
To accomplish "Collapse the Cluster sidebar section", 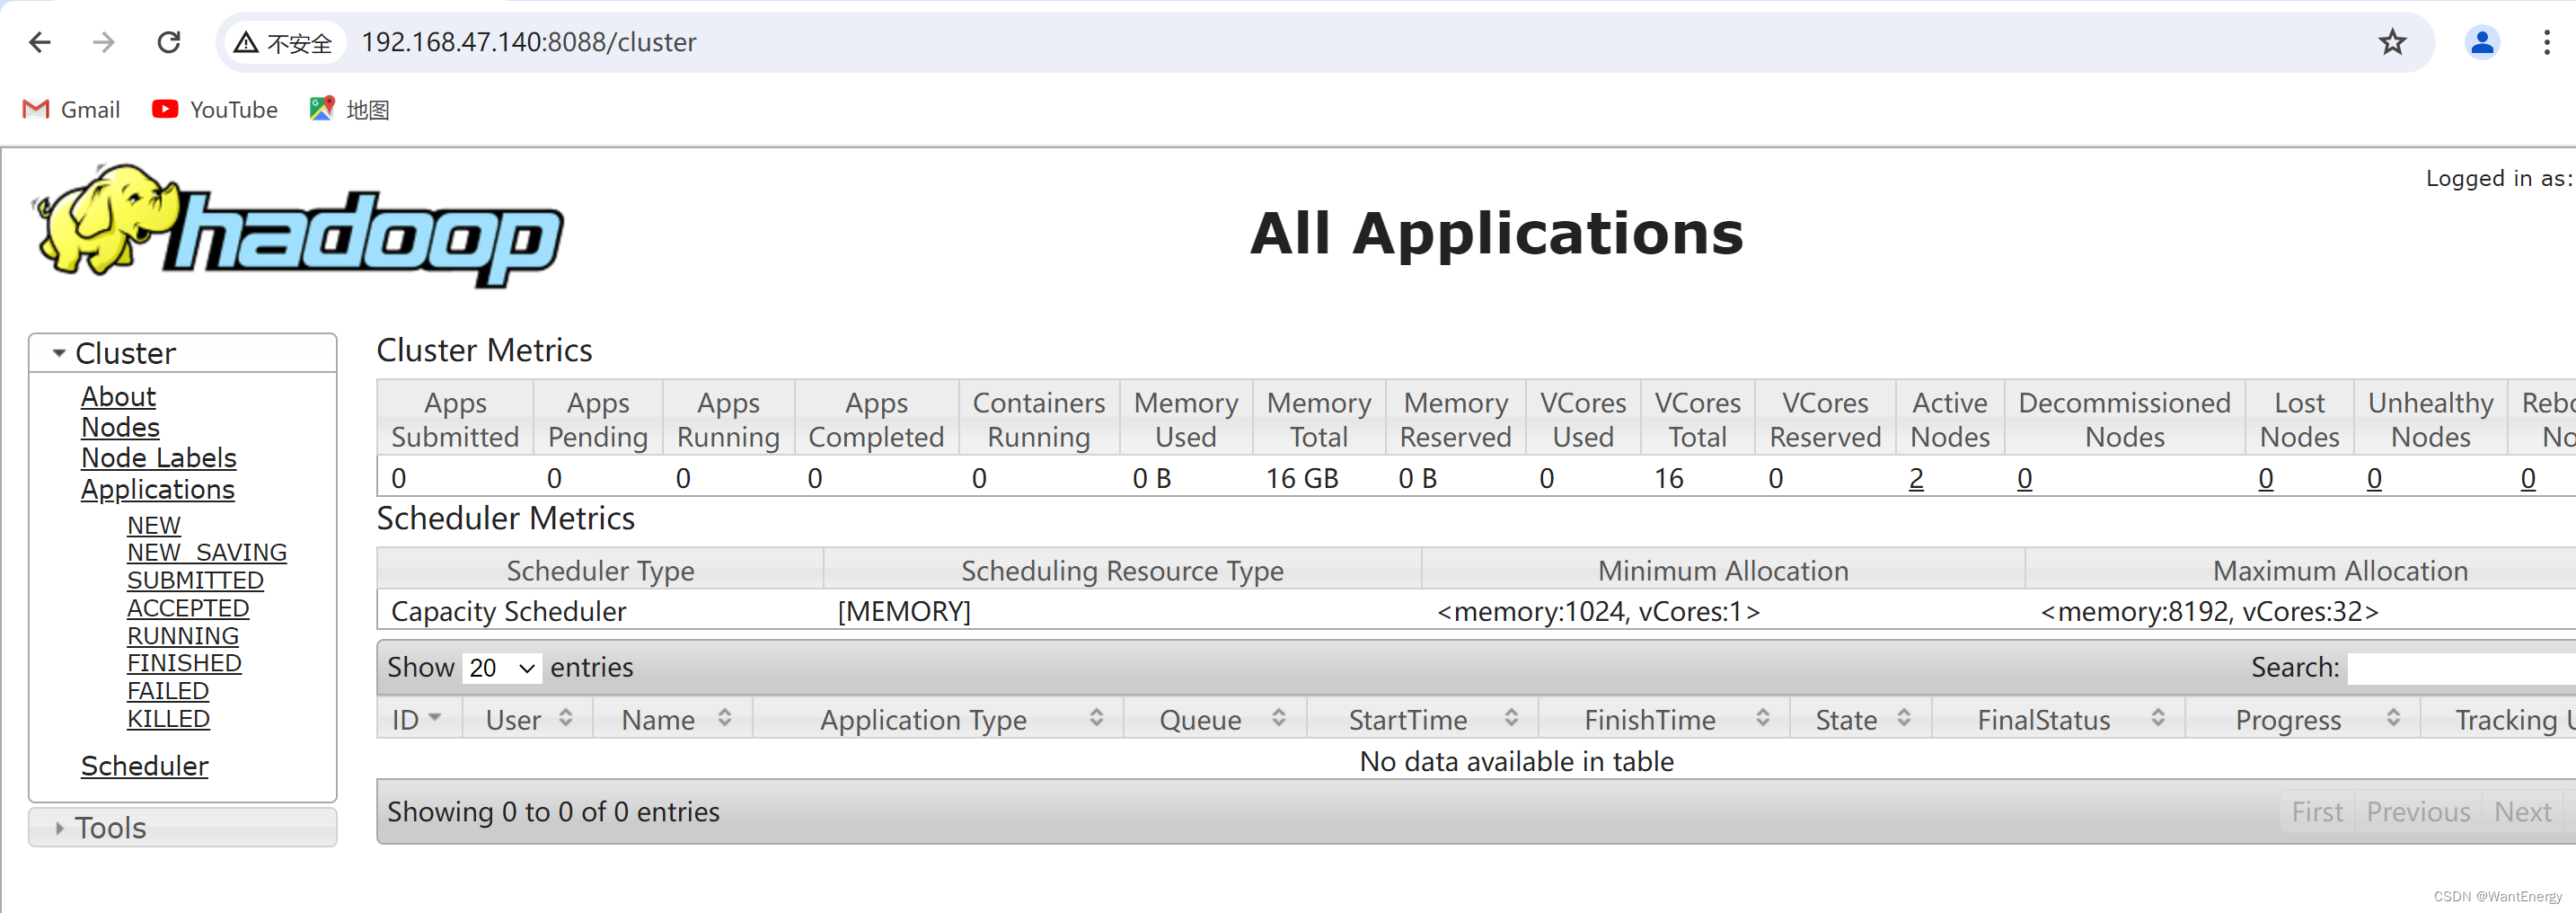I will pyautogui.click(x=183, y=353).
